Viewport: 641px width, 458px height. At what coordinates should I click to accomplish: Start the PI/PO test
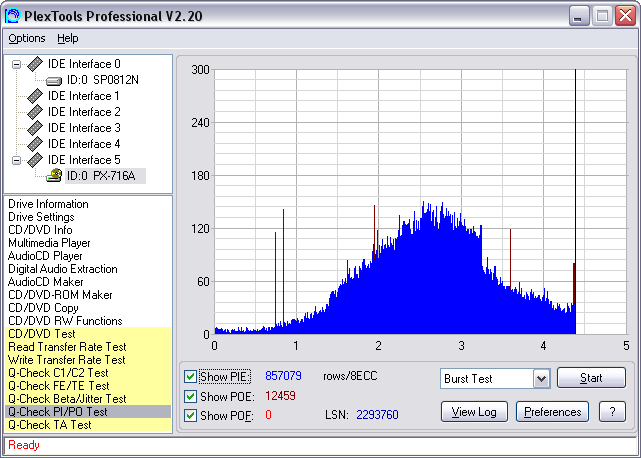pyautogui.click(x=591, y=378)
